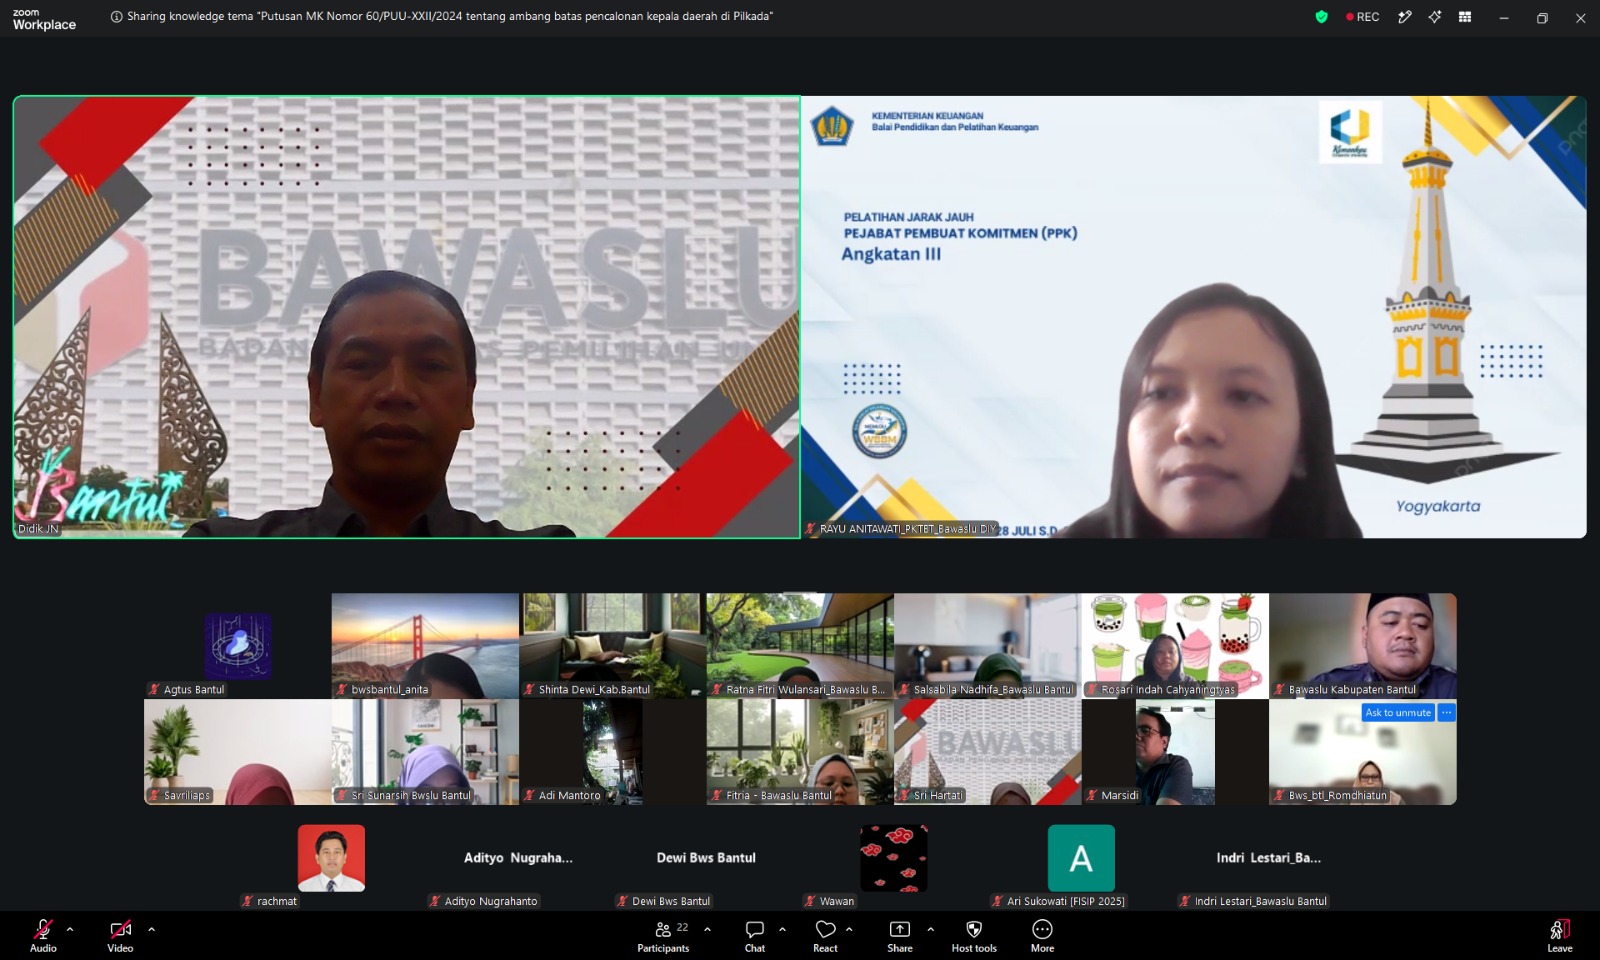Expand options arrow beside Participants
The width and height of the screenshot is (1600, 960).
(x=707, y=929)
